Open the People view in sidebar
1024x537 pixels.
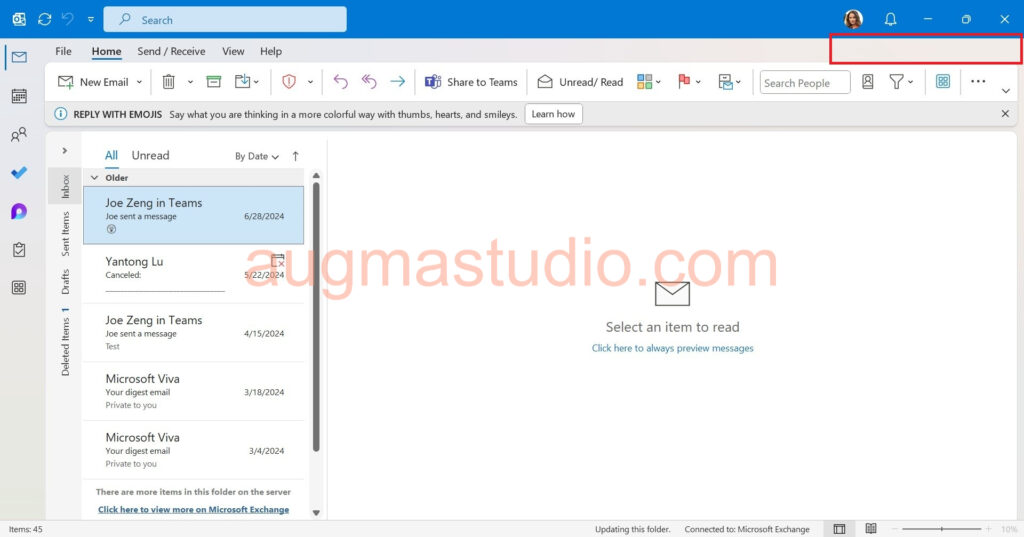pos(19,135)
